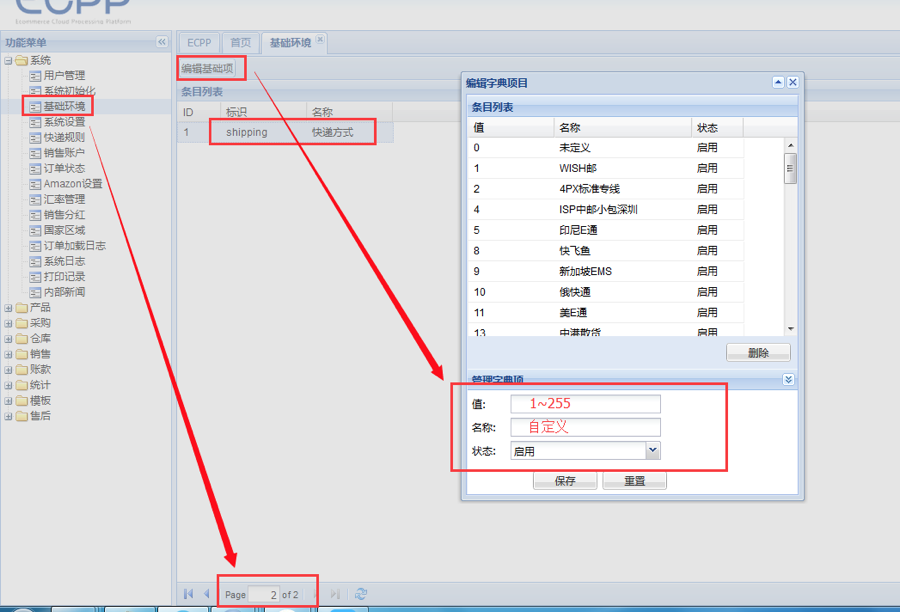Close the 基础环境 tab with its x icon

320,40
